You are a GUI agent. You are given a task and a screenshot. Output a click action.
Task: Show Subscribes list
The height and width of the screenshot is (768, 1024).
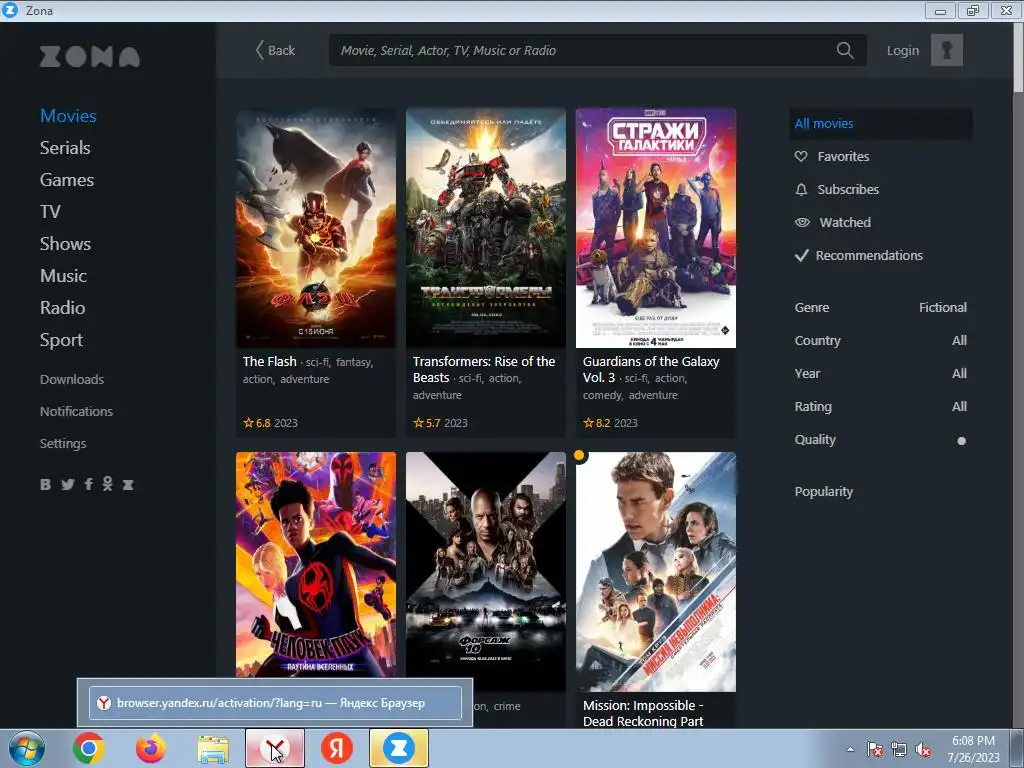click(x=848, y=189)
